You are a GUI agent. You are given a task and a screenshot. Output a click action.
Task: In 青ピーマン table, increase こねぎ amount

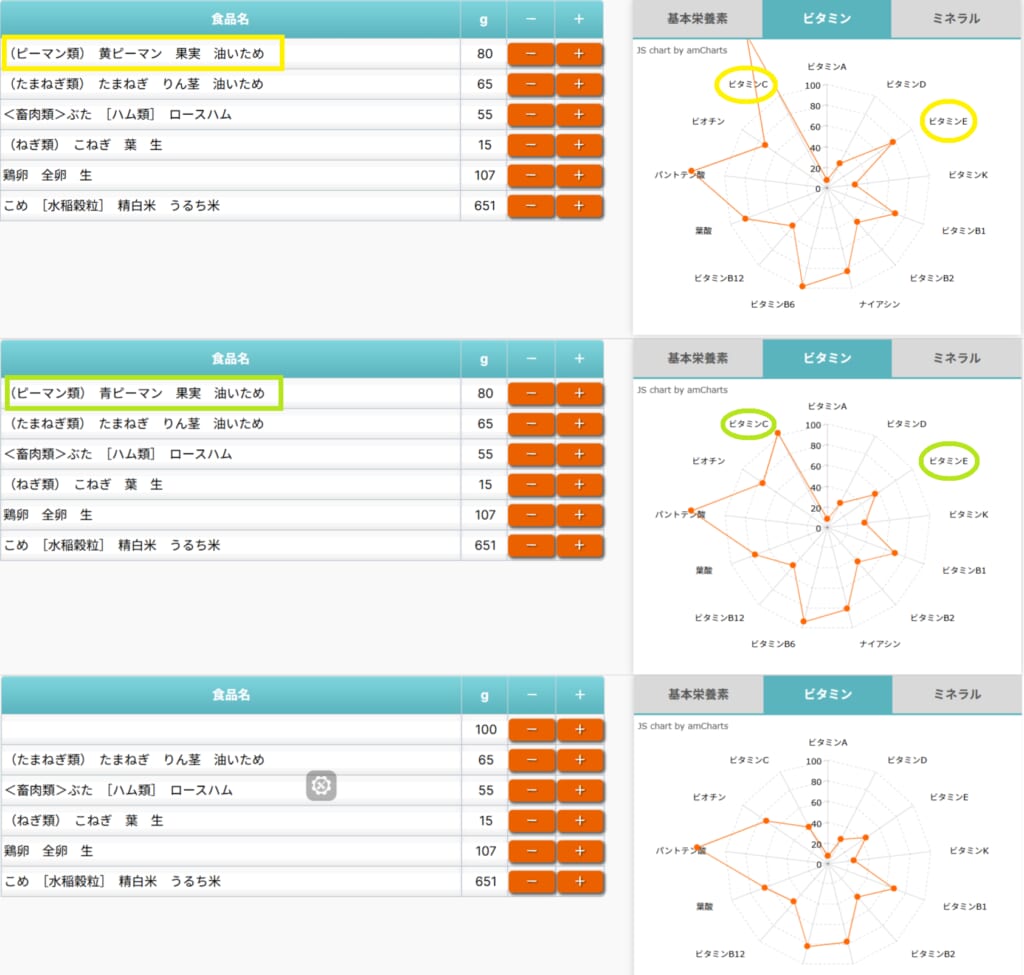579,485
